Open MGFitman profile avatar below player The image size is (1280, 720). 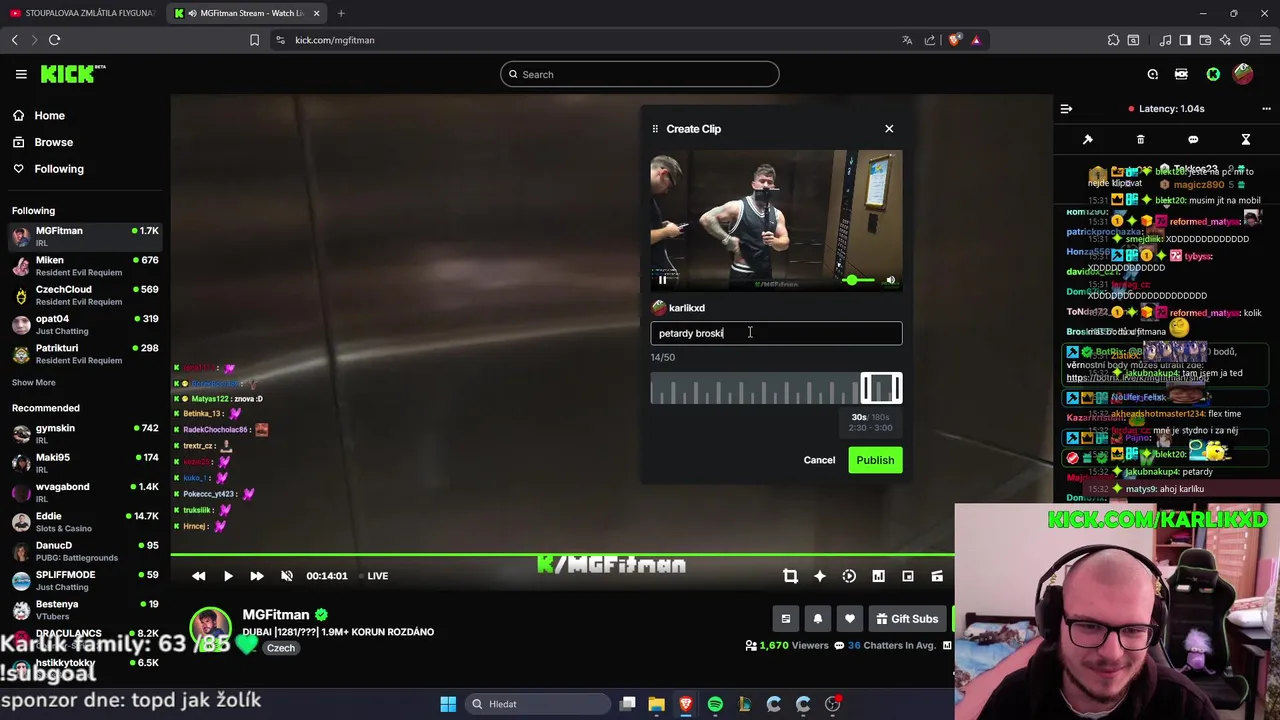[x=210, y=627]
